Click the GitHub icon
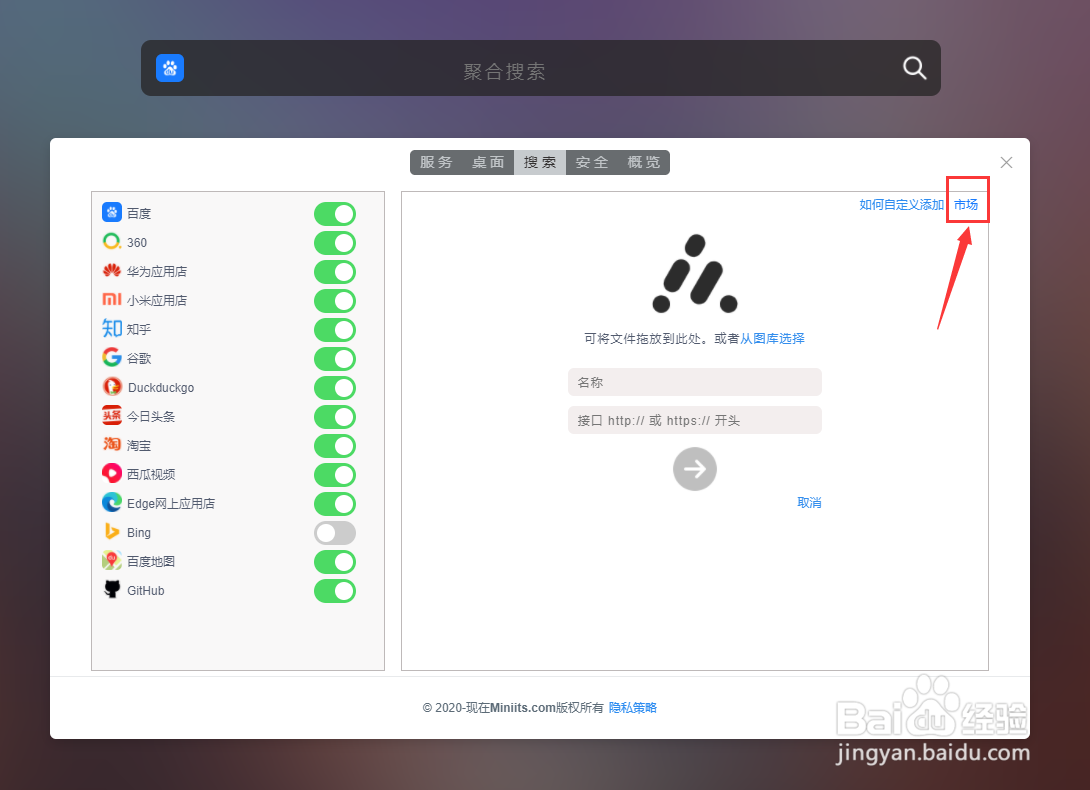 point(112,590)
